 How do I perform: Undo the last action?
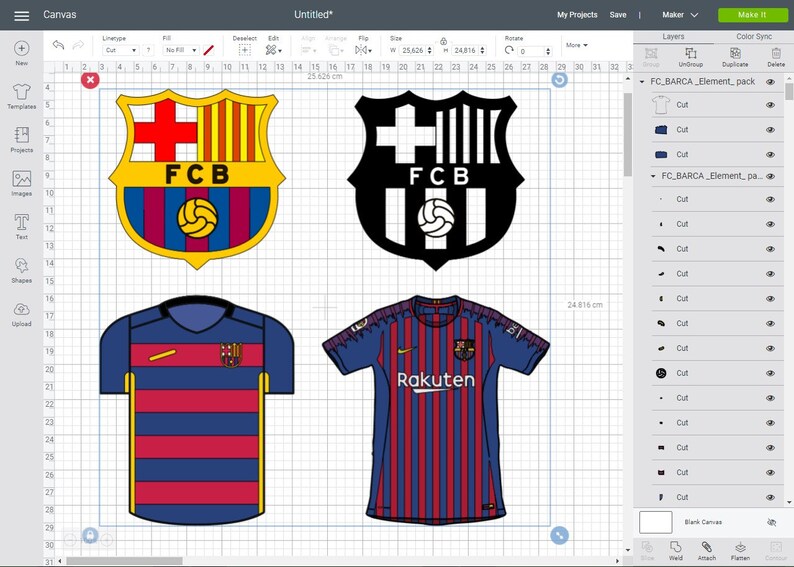58,45
